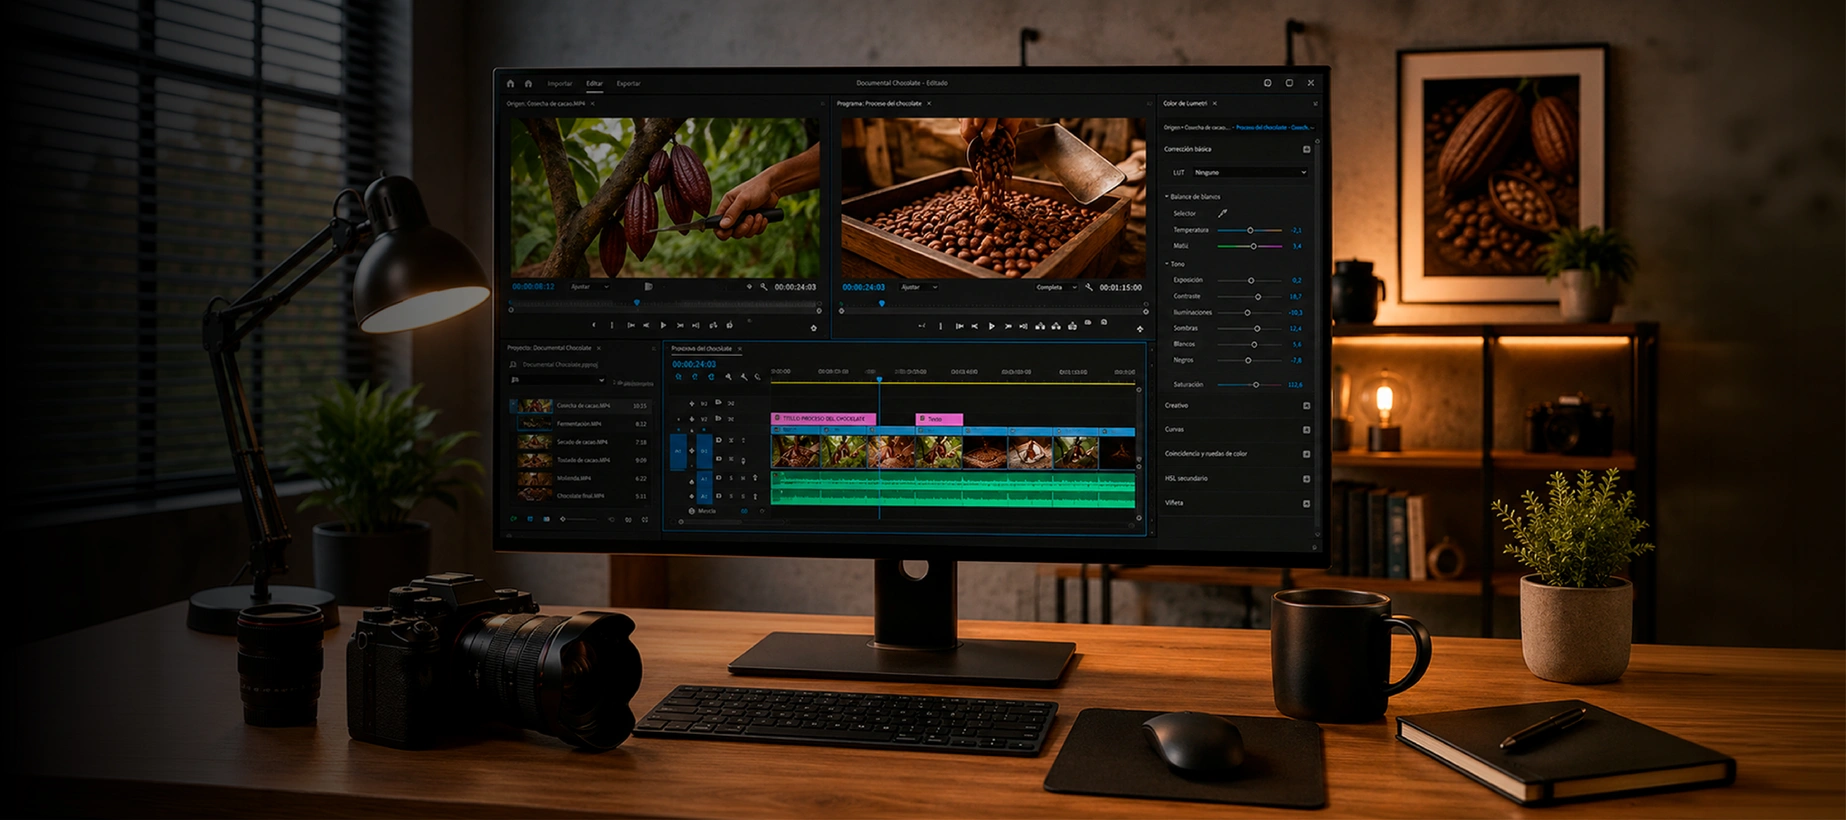
Task: Toggle the HSL secundario checkbox
Action: [1306, 479]
